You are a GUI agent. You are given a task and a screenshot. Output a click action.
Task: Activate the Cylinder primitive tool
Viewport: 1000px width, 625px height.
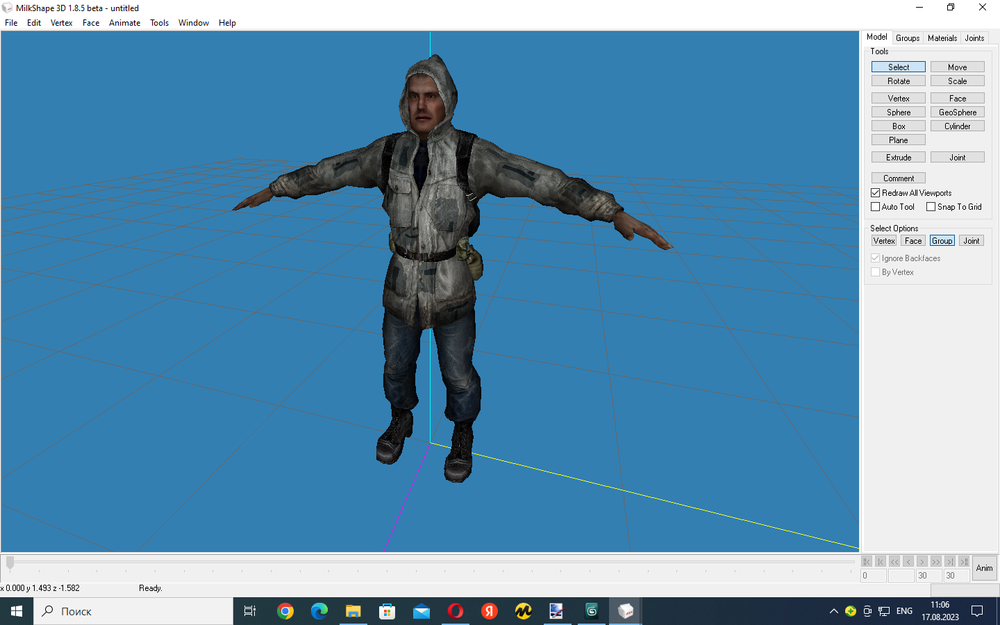[957, 126]
